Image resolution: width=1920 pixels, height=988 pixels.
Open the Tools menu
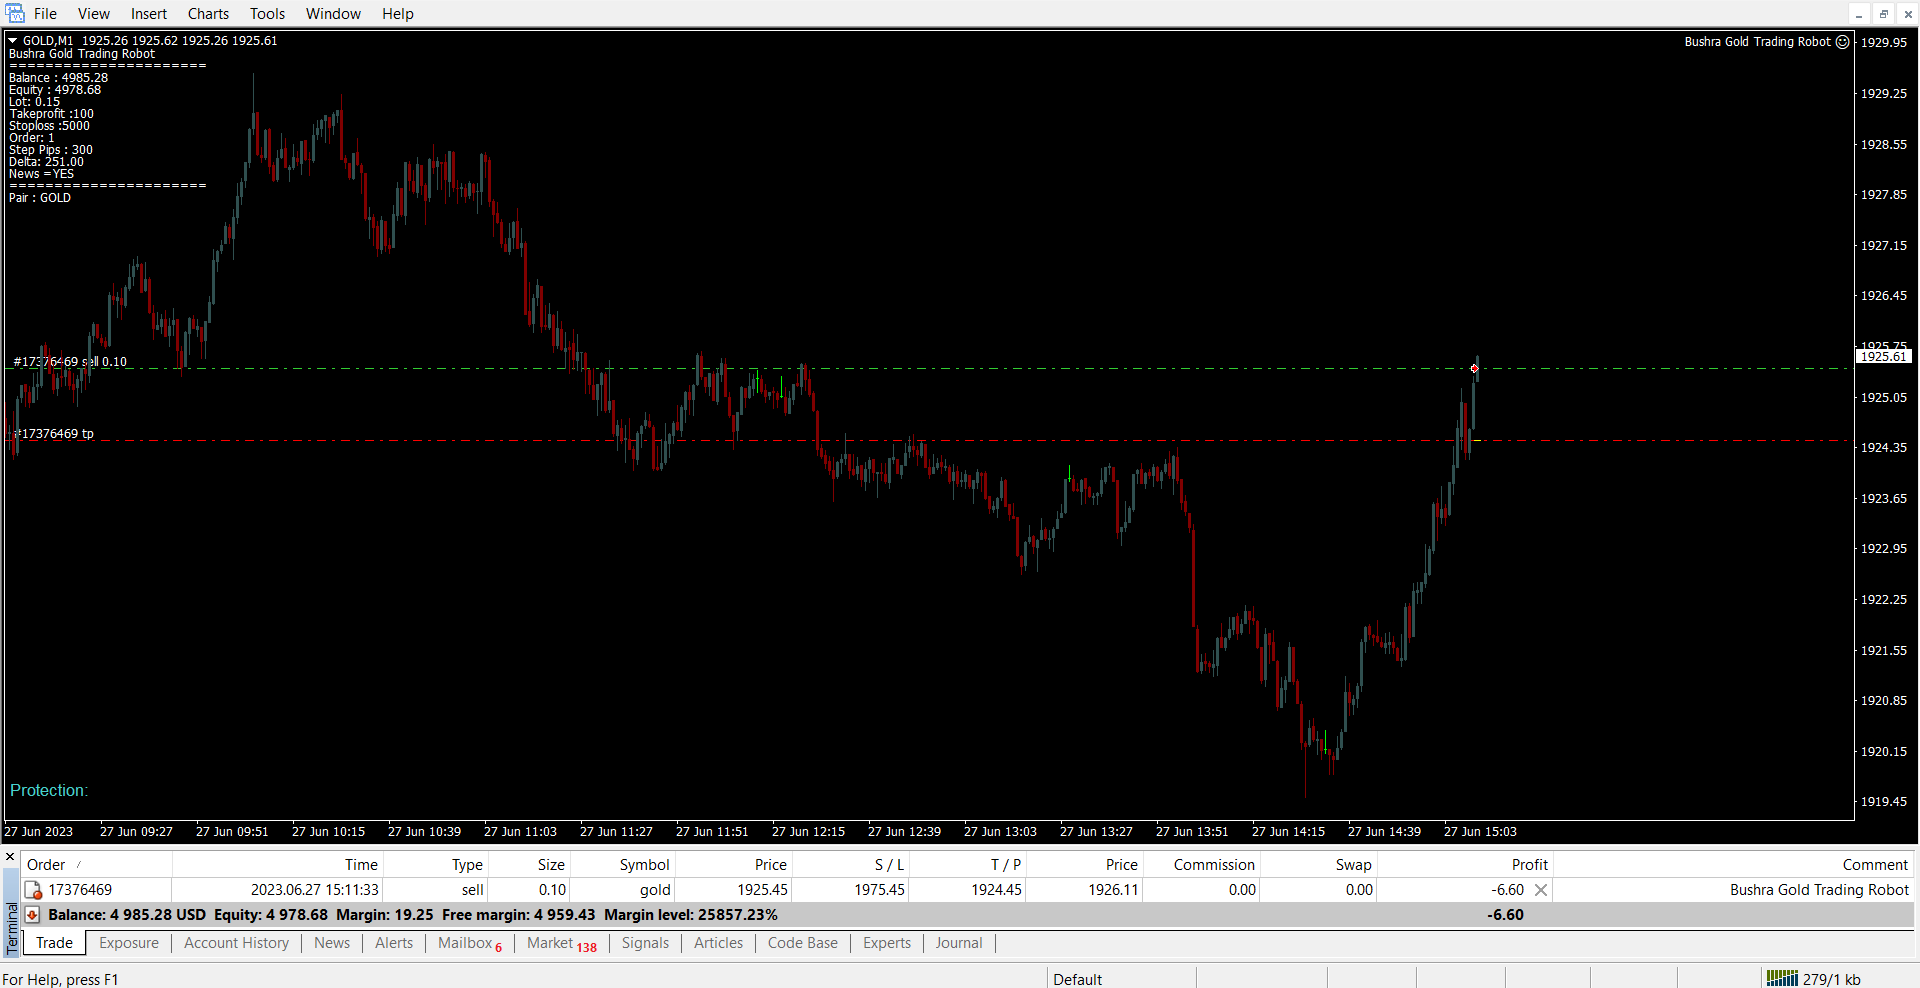pyautogui.click(x=267, y=14)
